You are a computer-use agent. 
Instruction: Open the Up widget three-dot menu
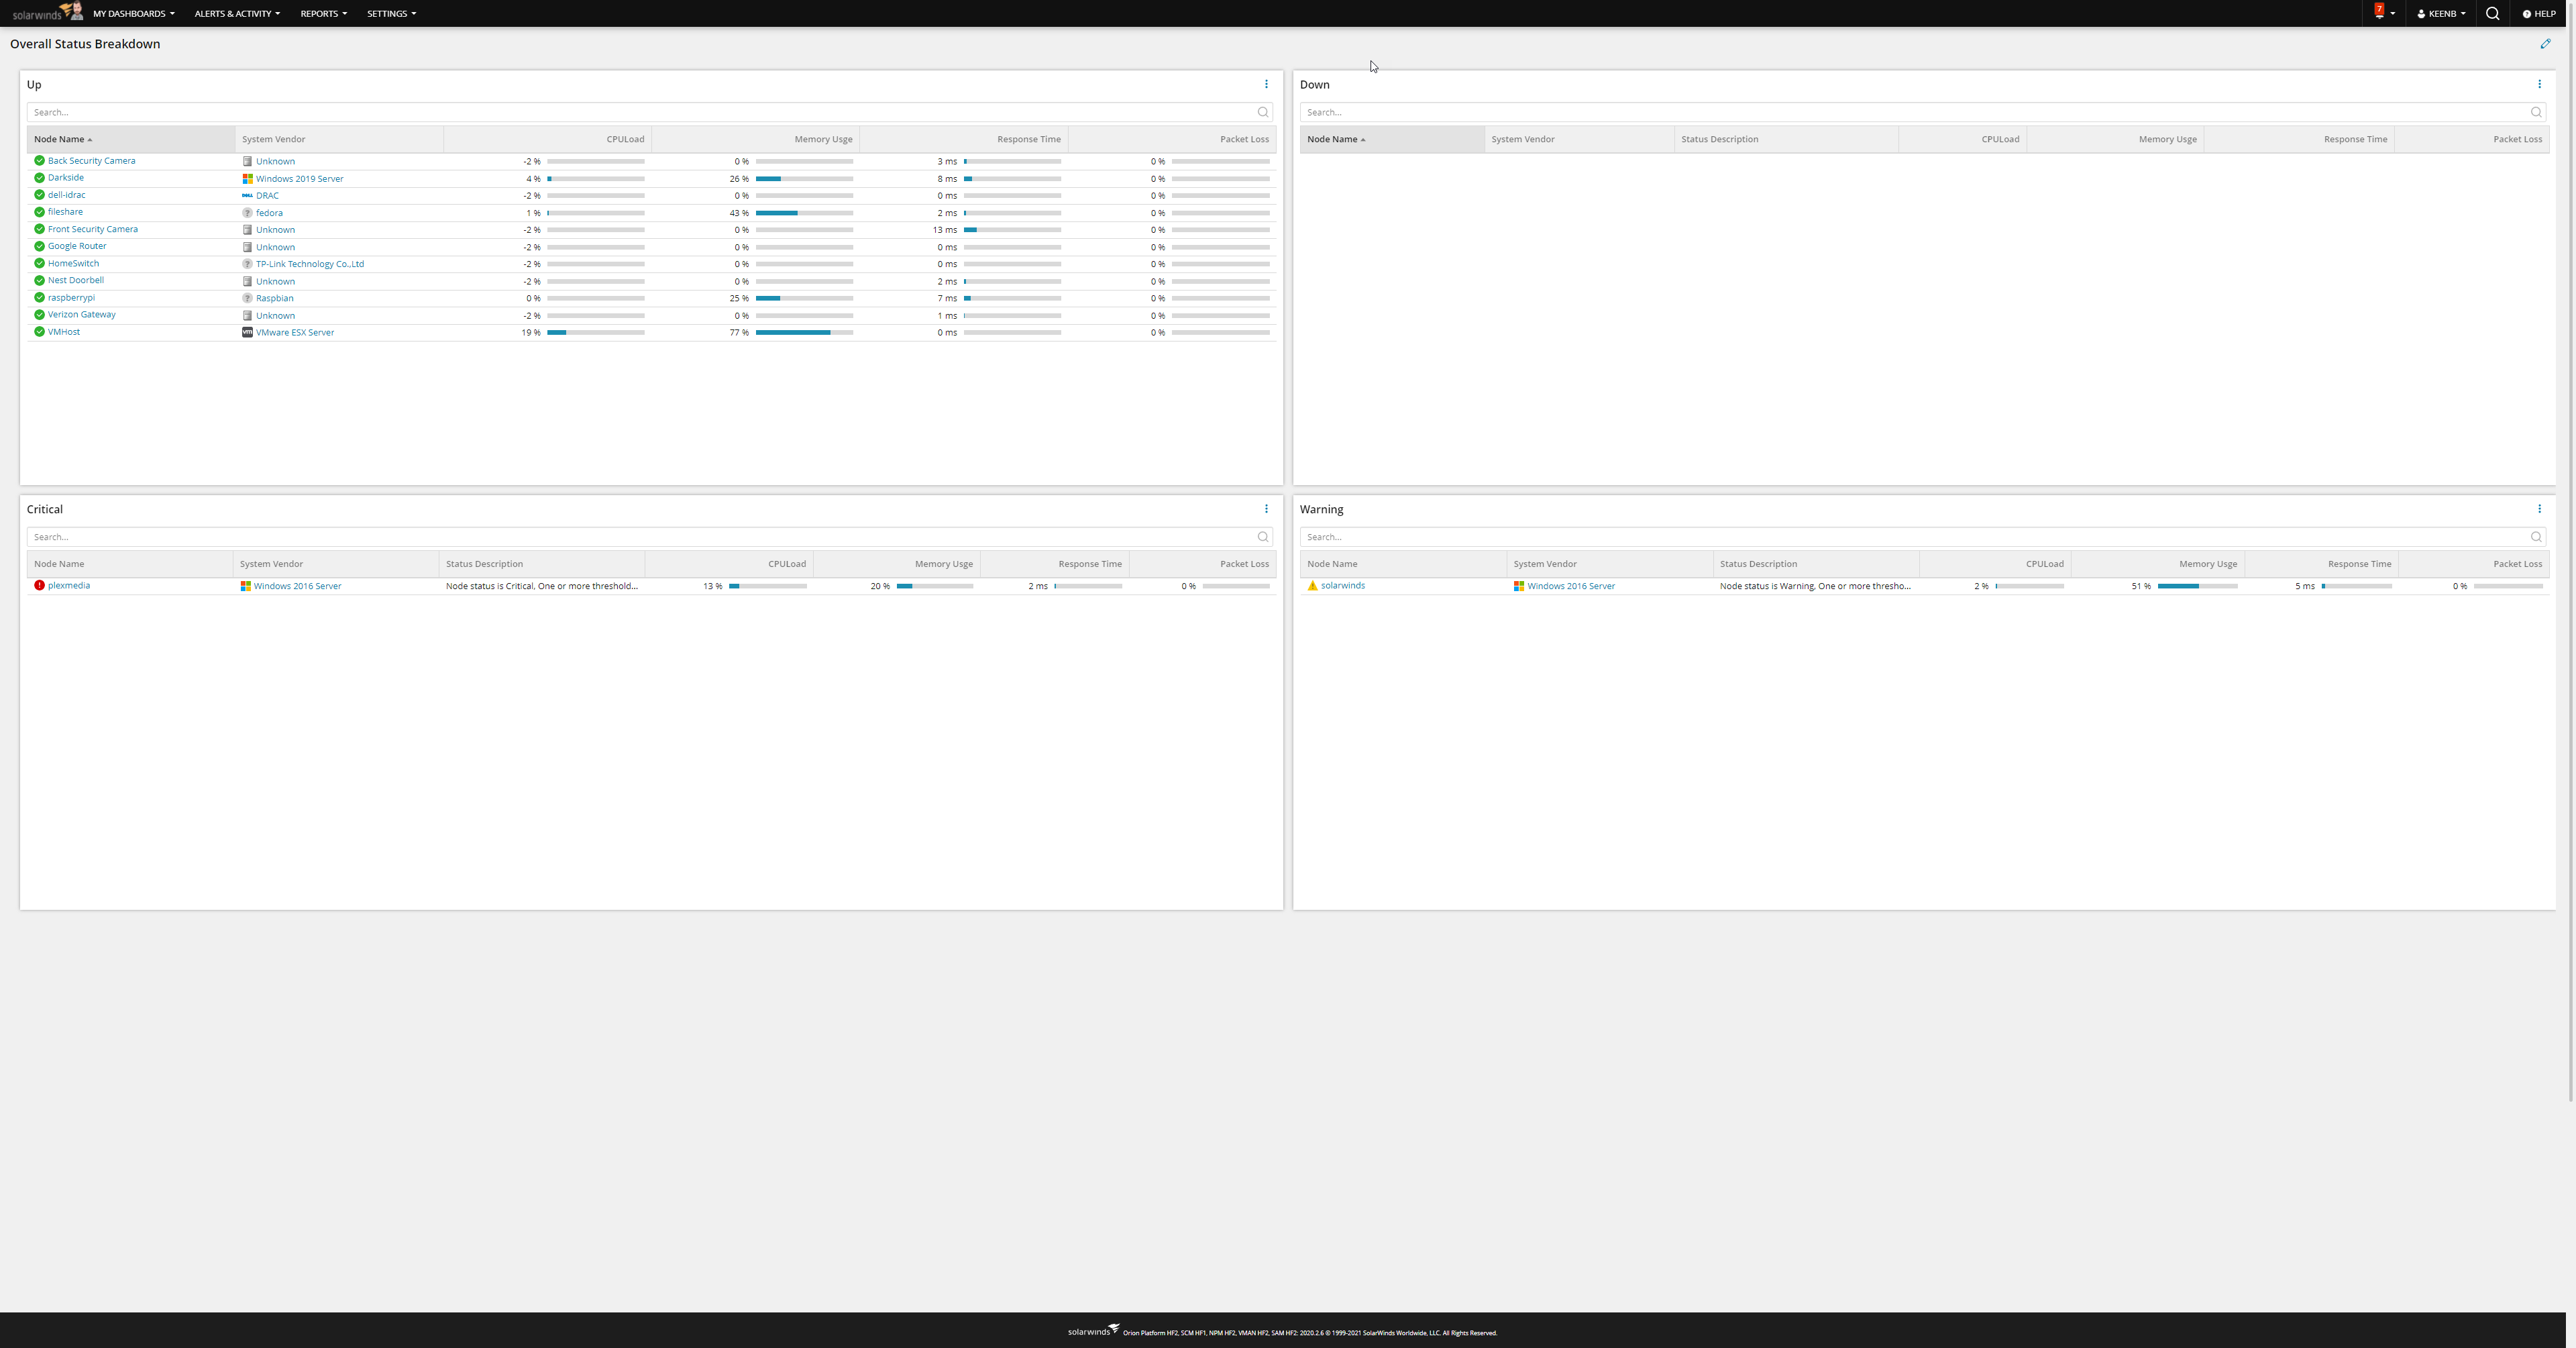[x=1266, y=85]
